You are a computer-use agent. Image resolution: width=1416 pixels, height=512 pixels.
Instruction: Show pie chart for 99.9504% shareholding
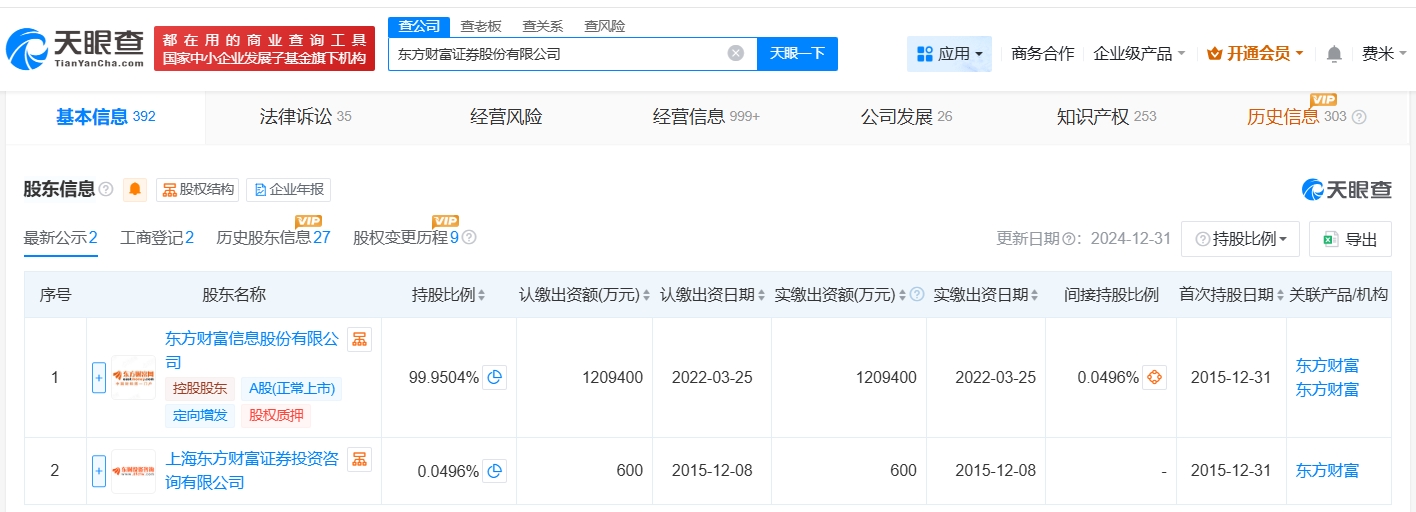(494, 377)
